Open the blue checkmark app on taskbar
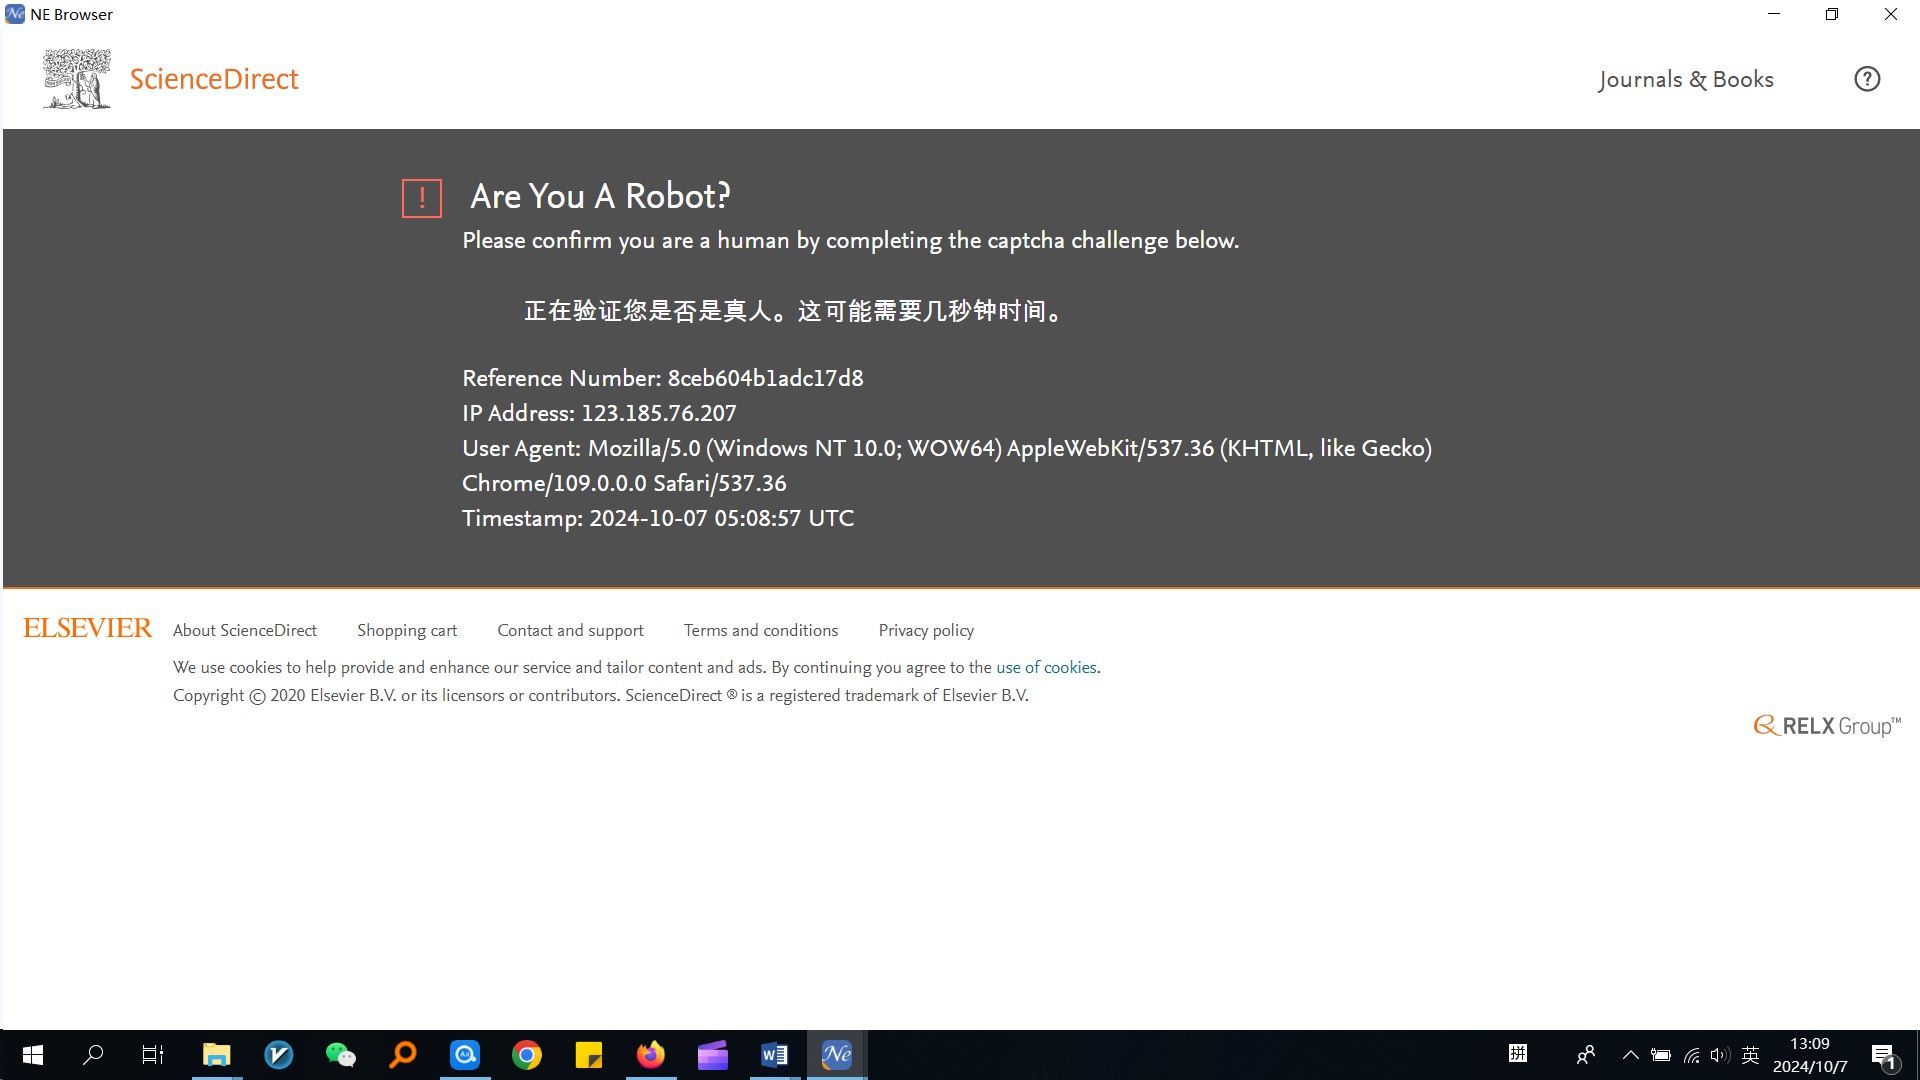The image size is (1920, 1080). click(279, 1055)
